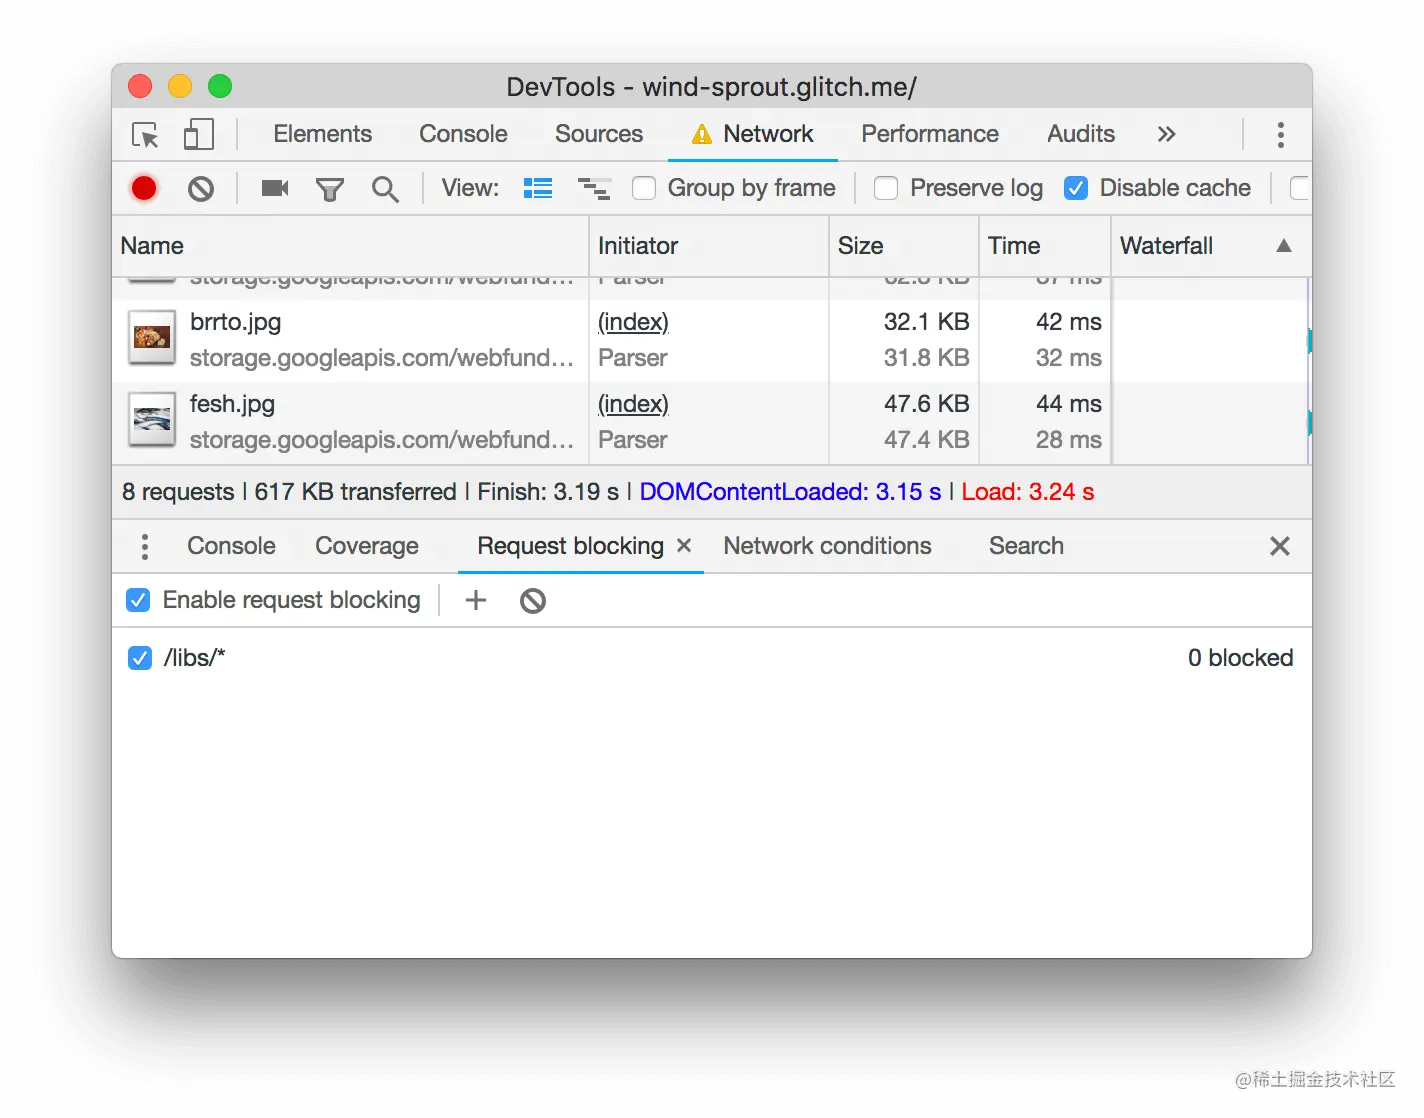The height and width of the screenshot is (1118, 1424).
Task: Switch to the Console panel tab
Action: click(x=463, y=134)
